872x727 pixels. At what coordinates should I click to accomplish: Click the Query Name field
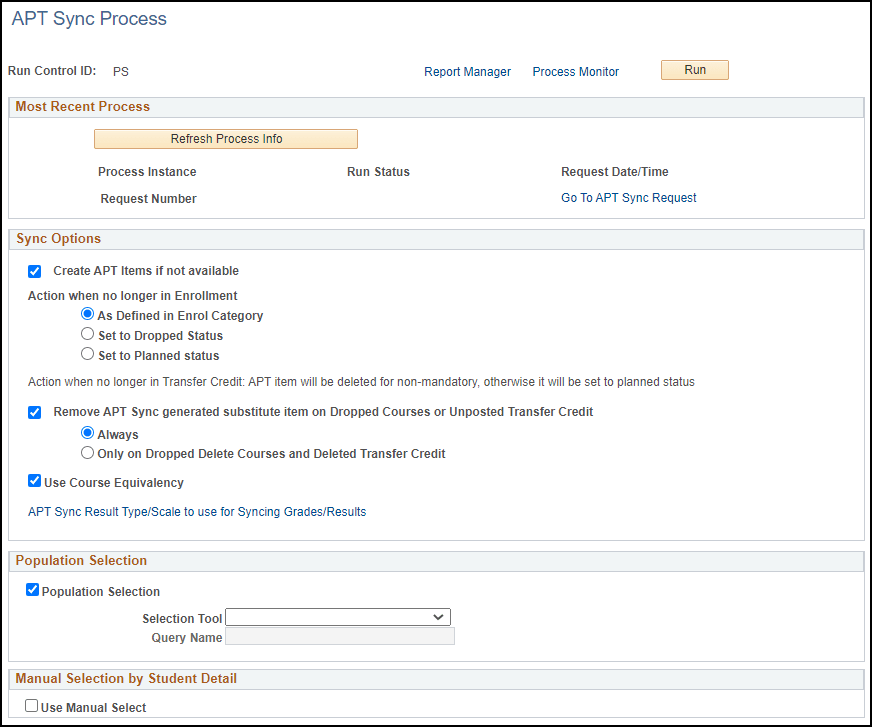point(339,637)
